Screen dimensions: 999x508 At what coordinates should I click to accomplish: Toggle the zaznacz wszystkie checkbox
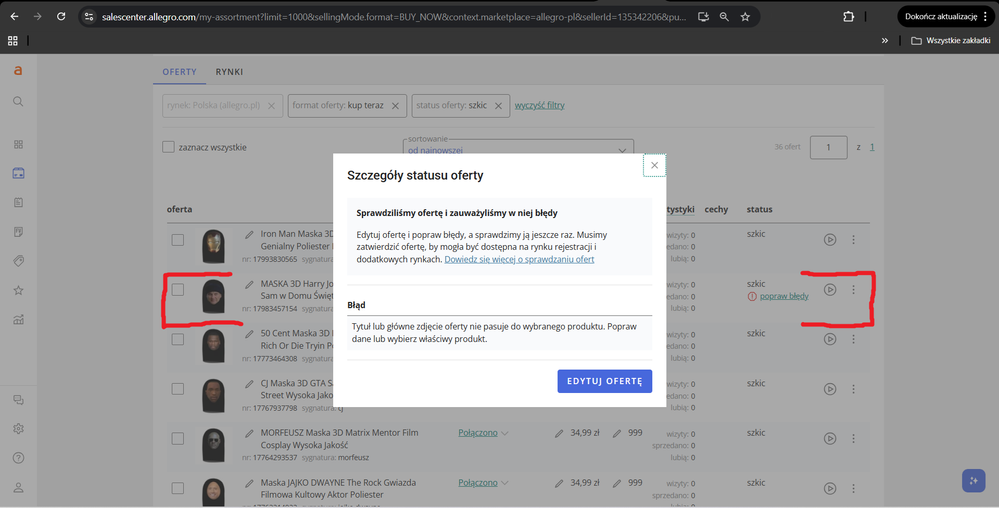169,148
